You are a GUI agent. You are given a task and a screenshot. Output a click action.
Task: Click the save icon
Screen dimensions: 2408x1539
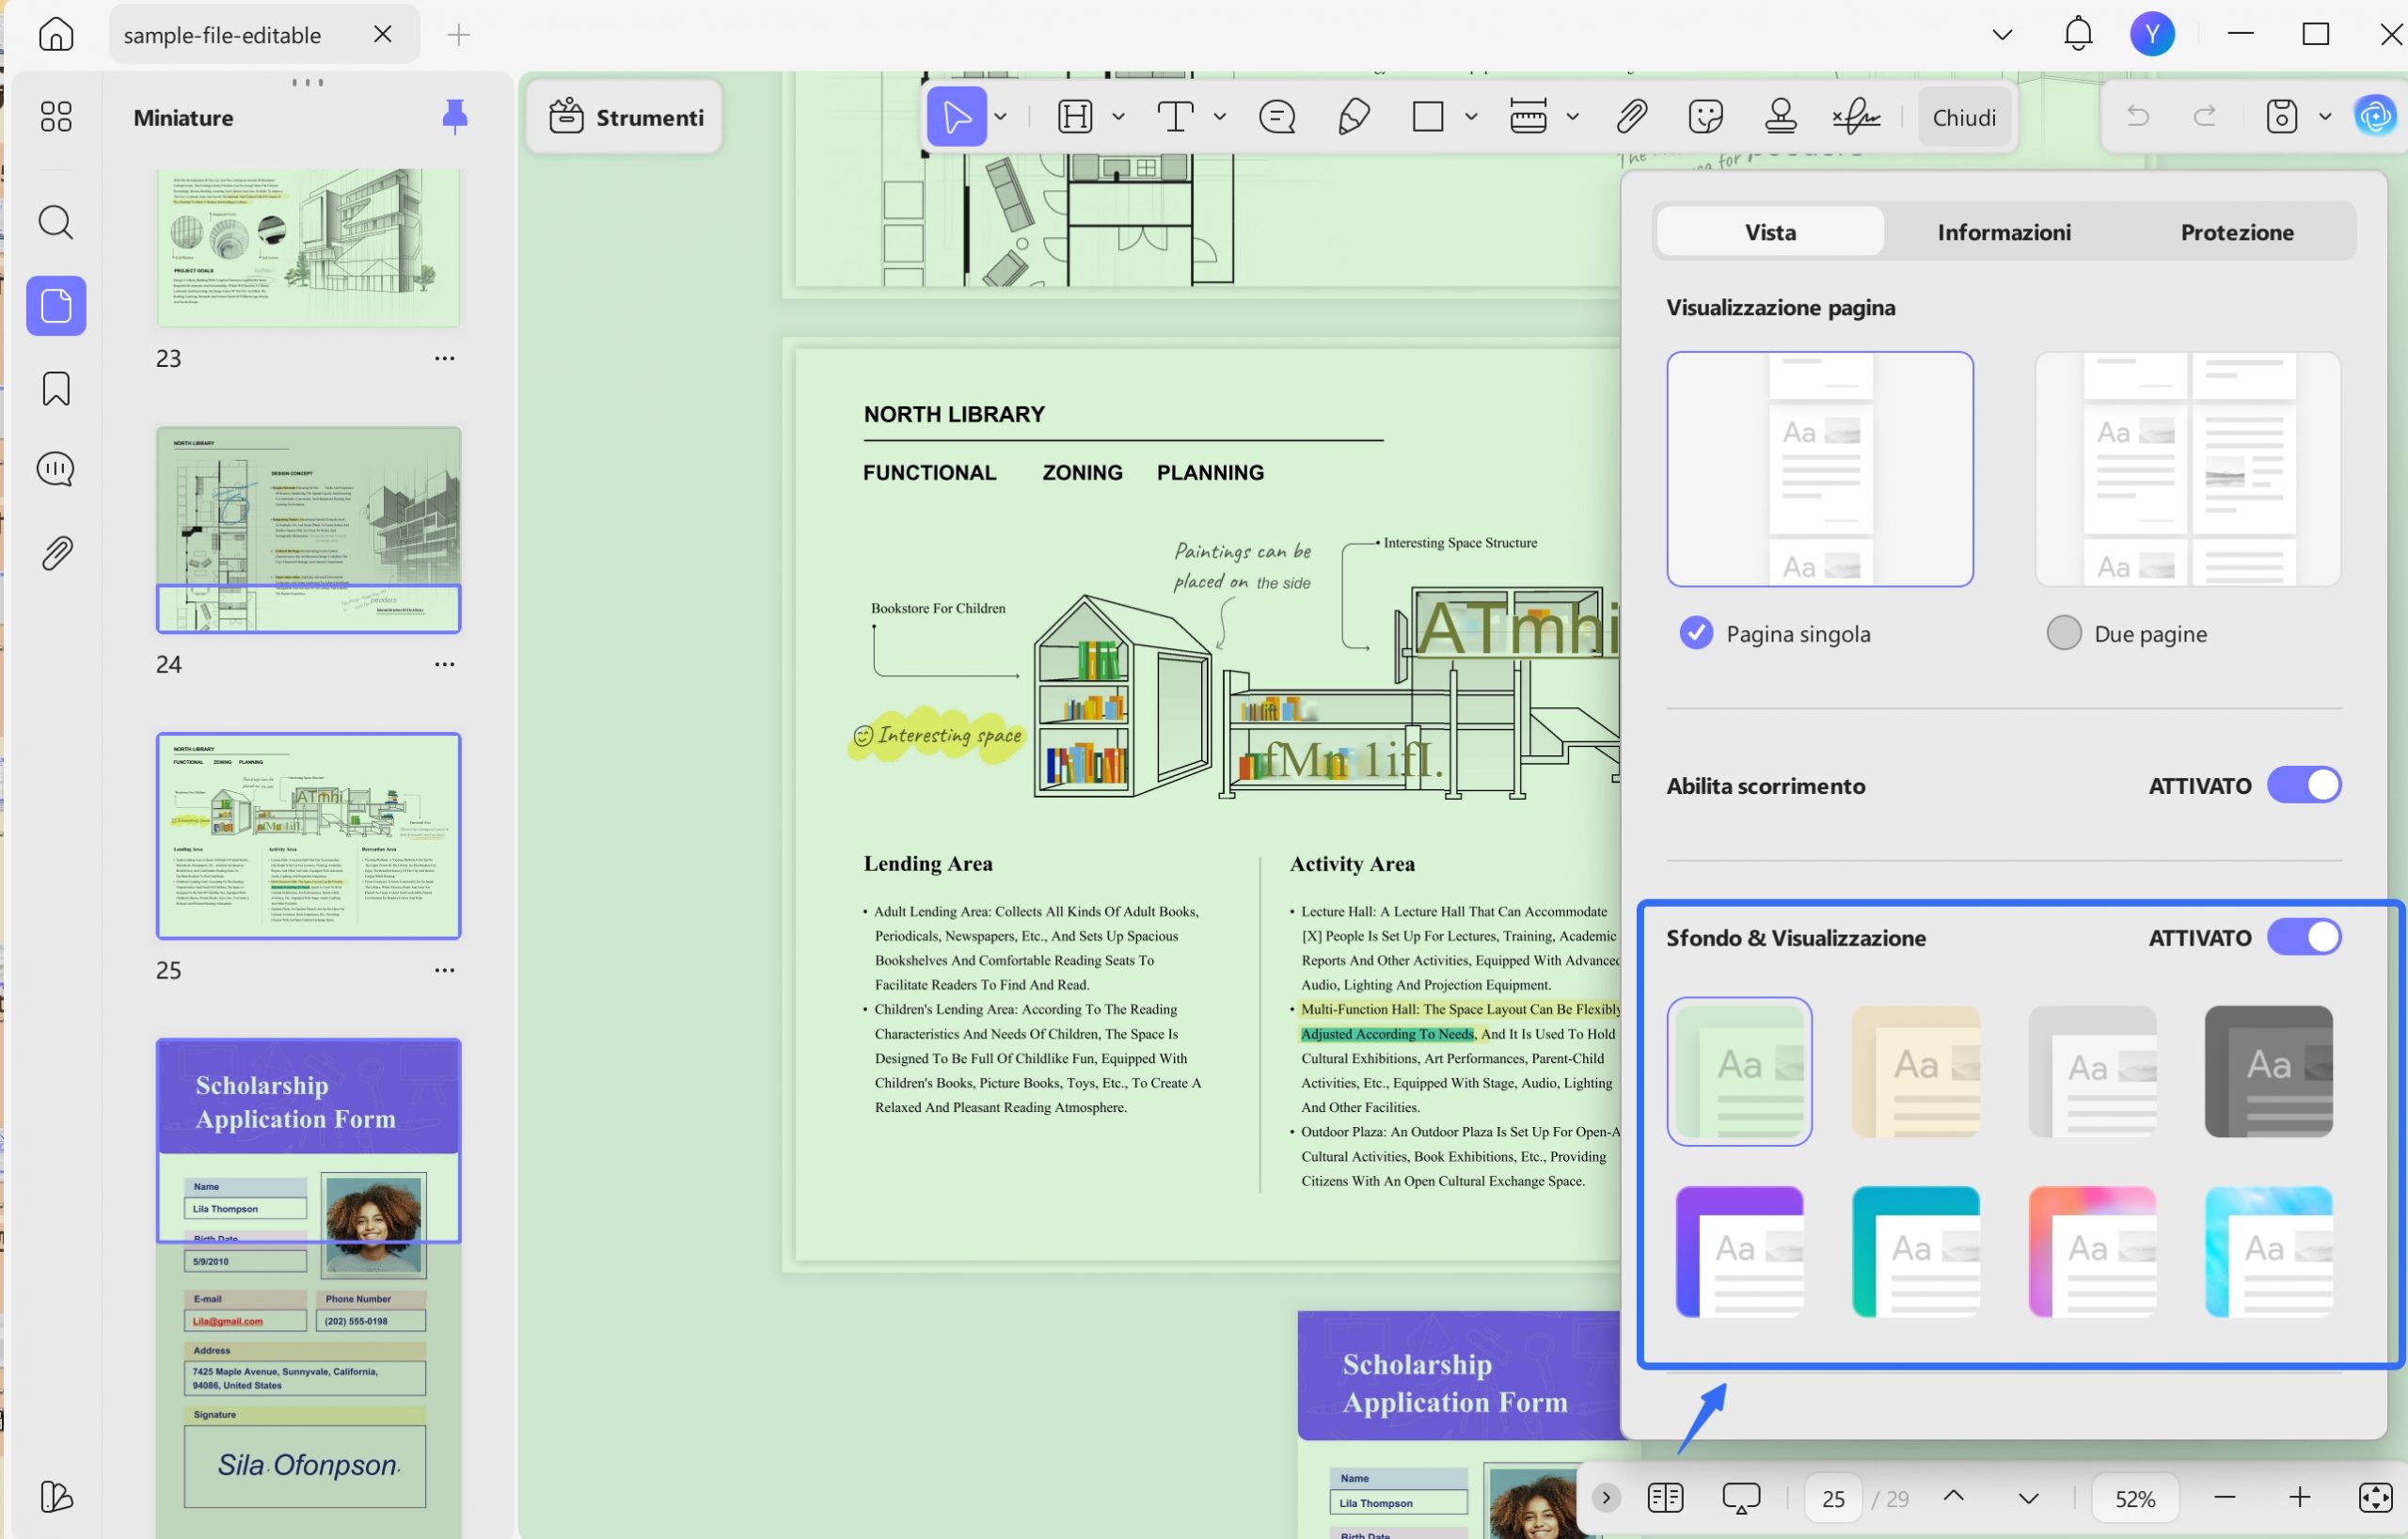(2281, 117)
